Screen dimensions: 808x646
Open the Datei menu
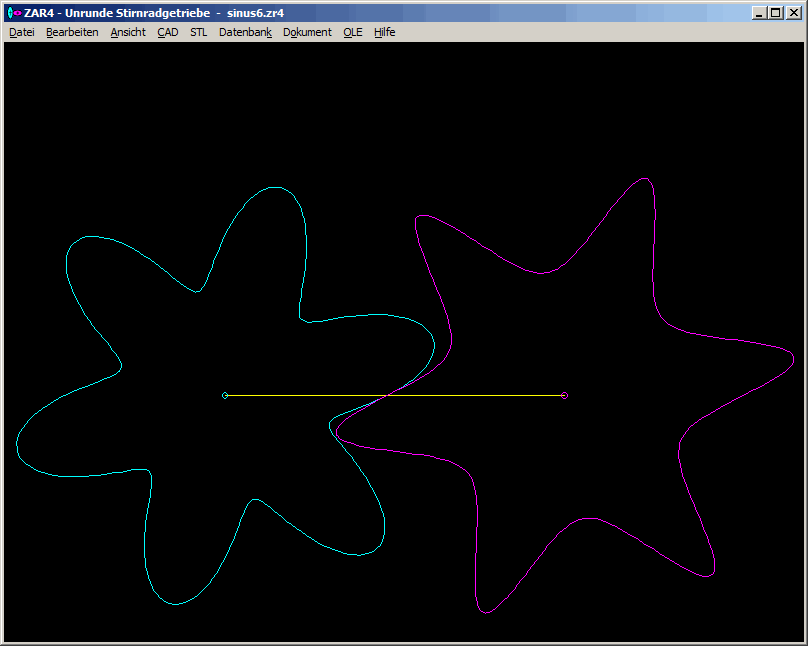[21, 32]
